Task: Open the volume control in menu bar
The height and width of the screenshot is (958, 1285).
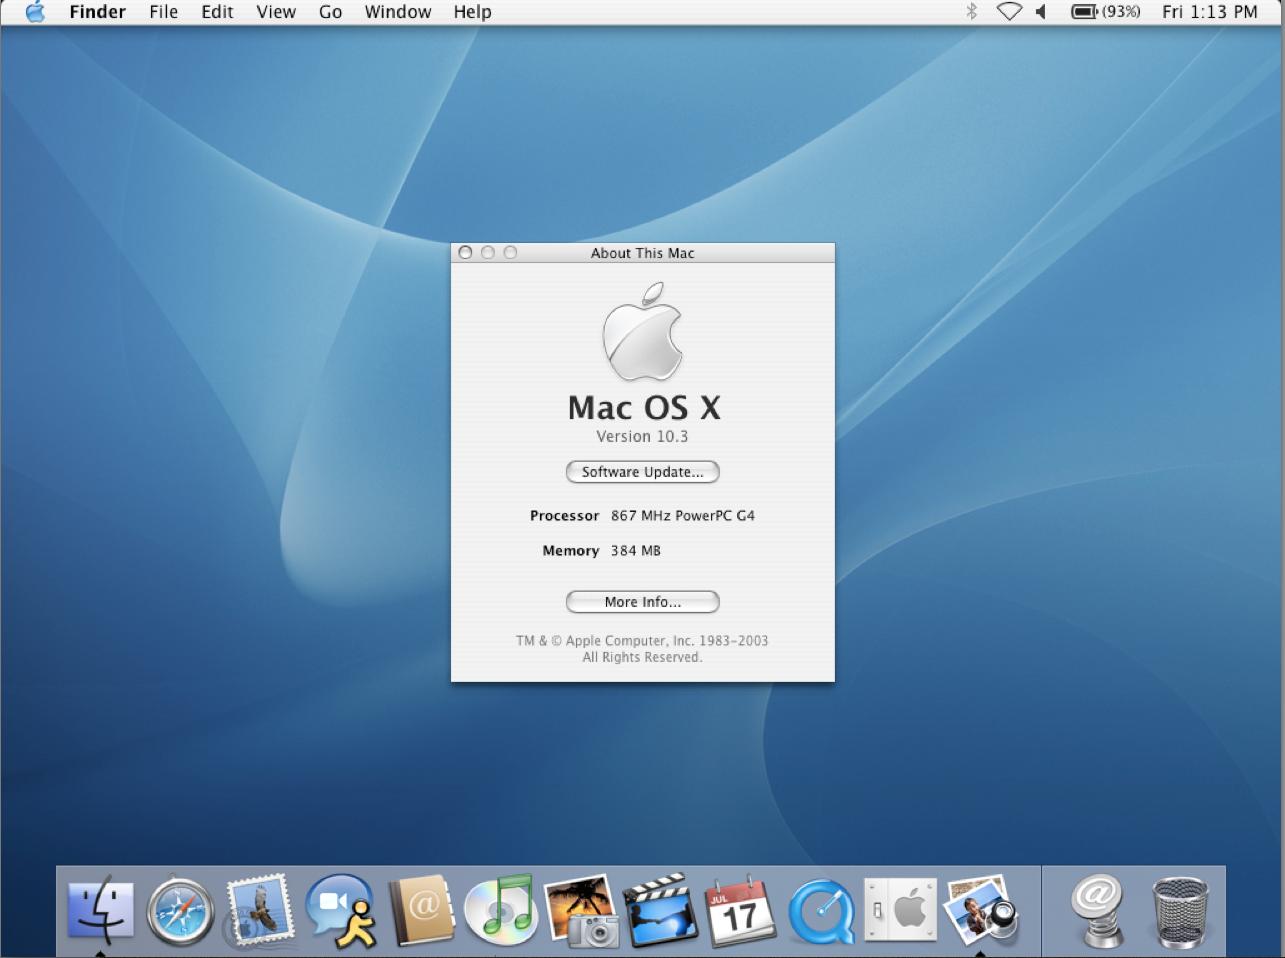Action: pos(1041,12)
